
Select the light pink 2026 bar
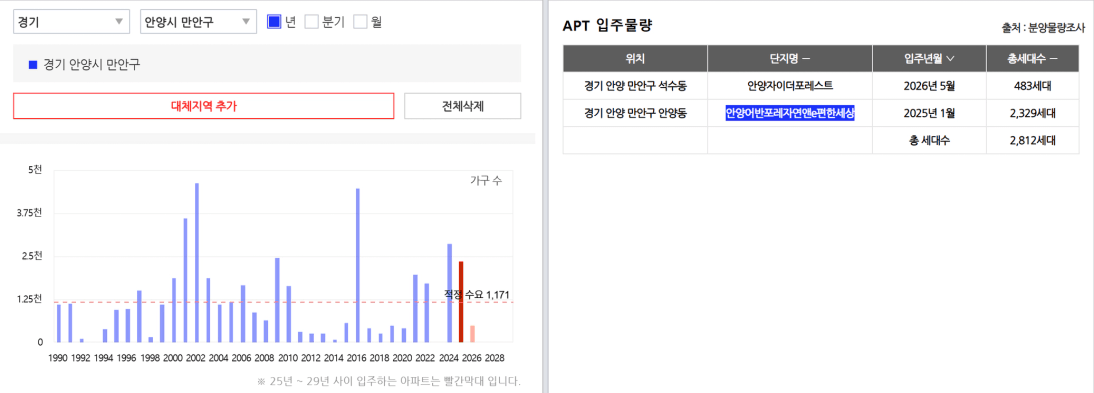[x=472, y=334]
